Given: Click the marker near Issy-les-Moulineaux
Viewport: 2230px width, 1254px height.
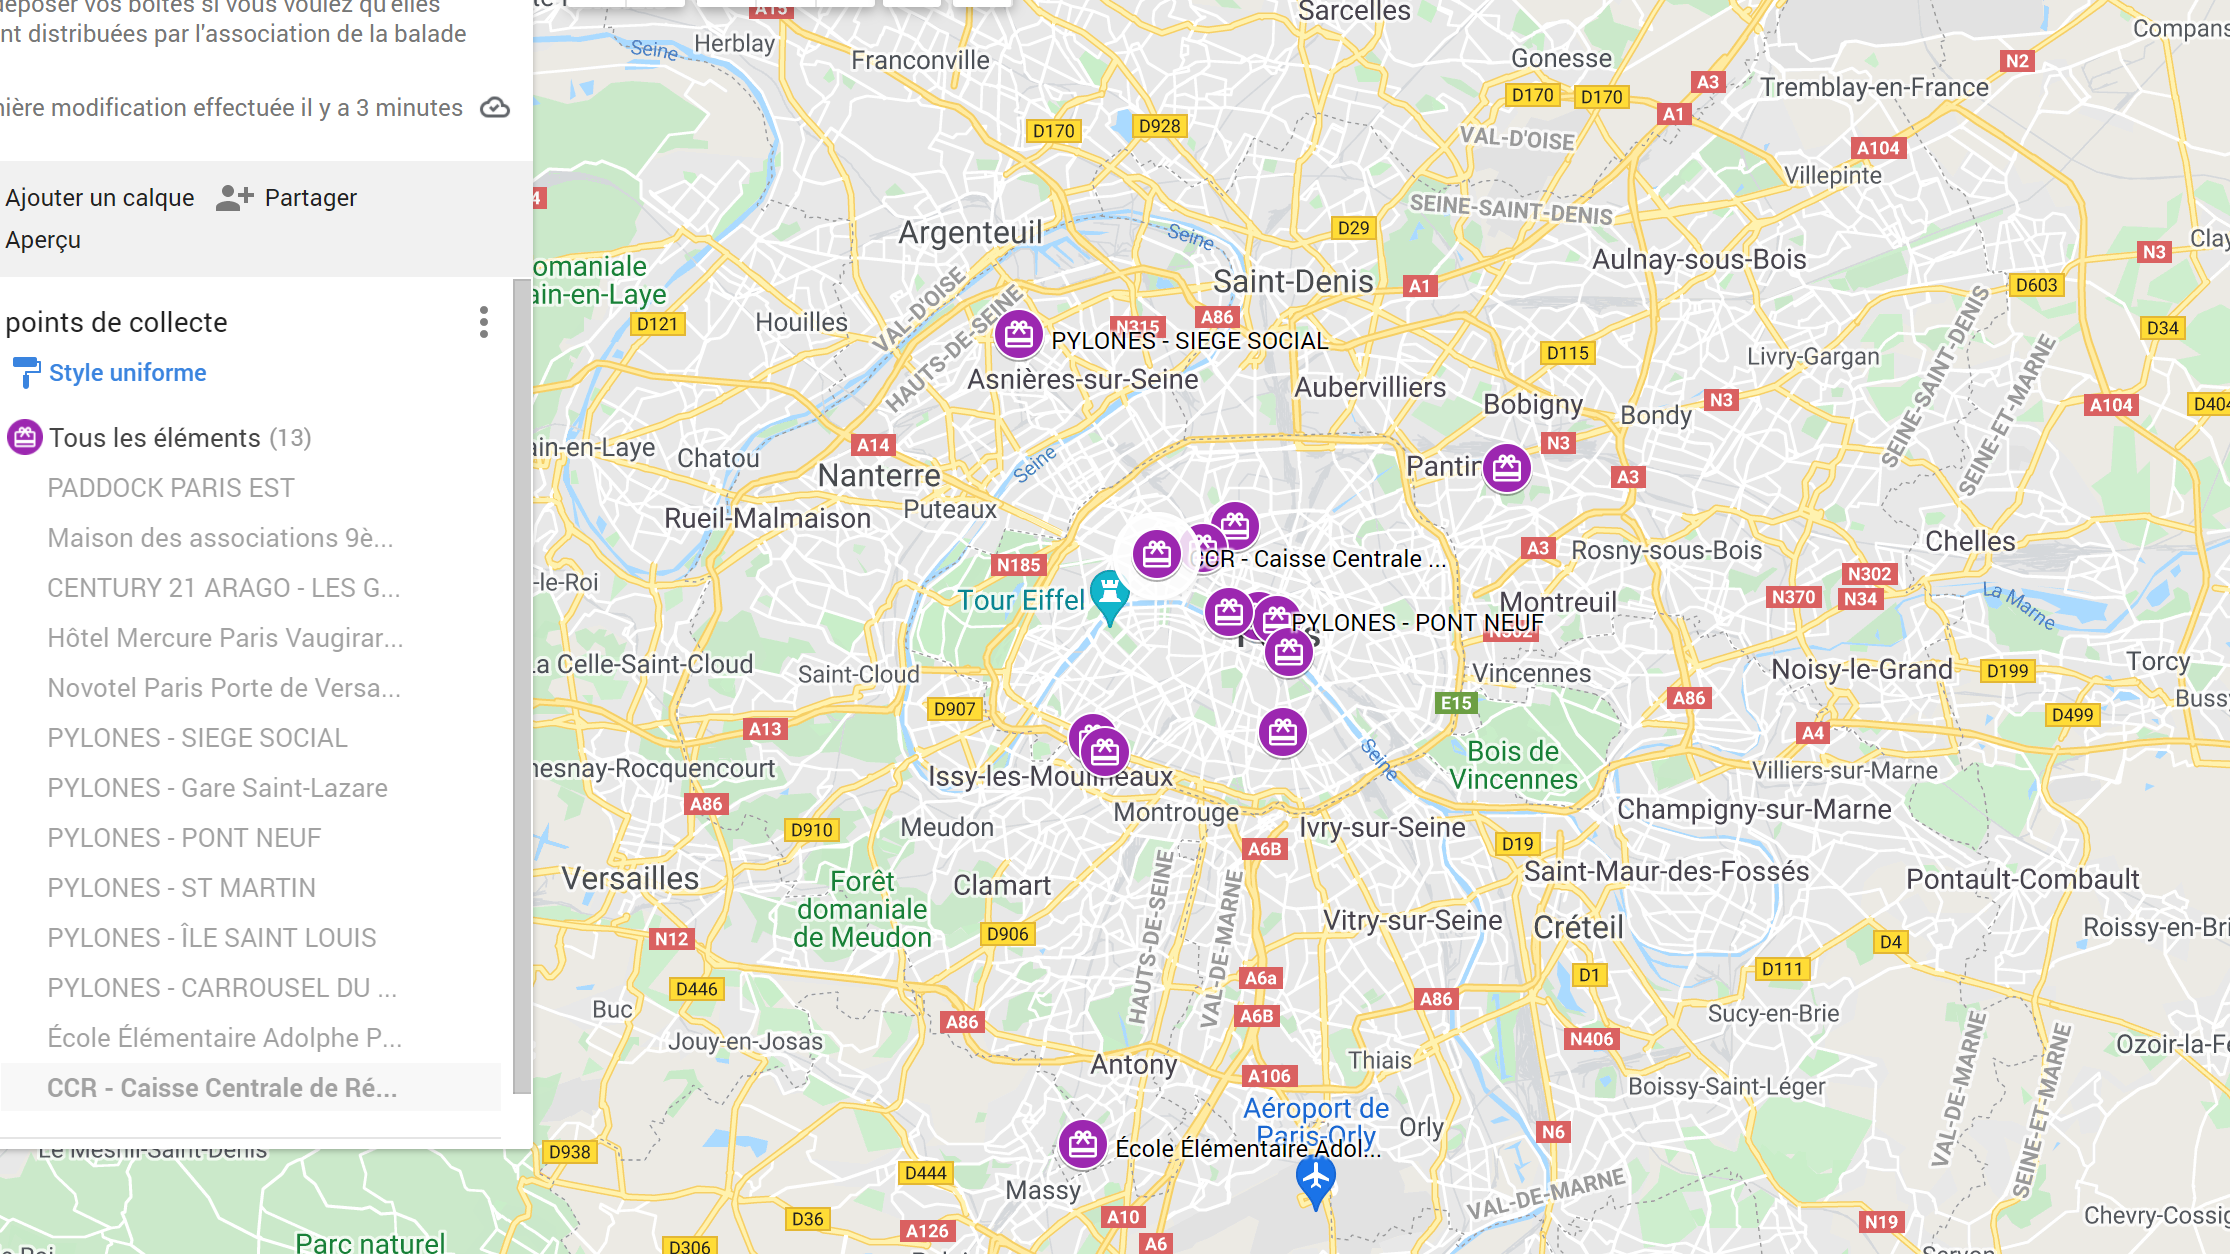Looking at the screenshot, I should point(1105,752).
